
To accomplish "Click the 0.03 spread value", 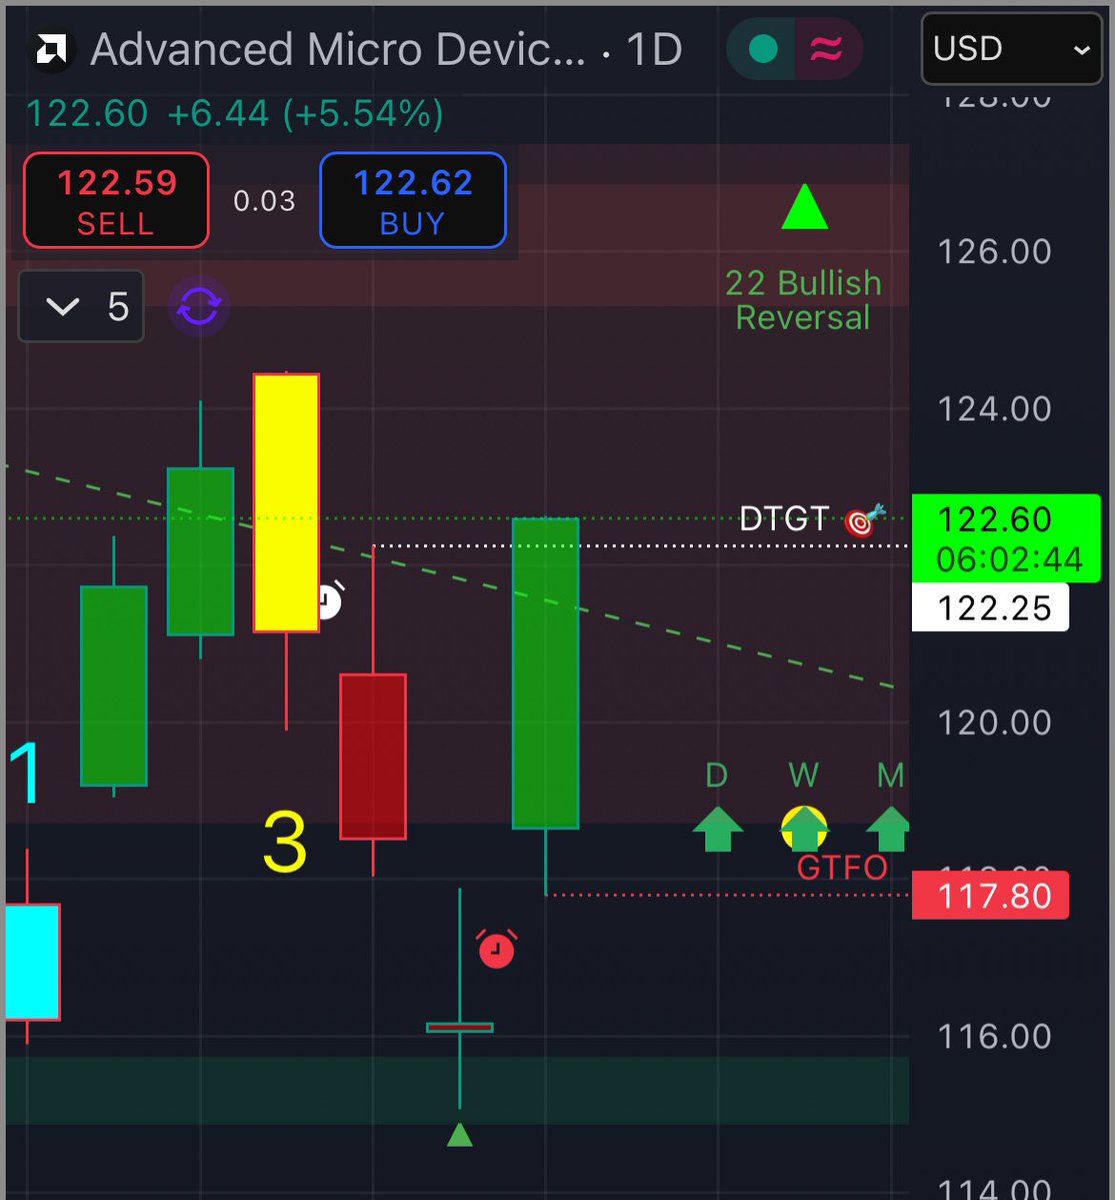I will click(264, 201).
